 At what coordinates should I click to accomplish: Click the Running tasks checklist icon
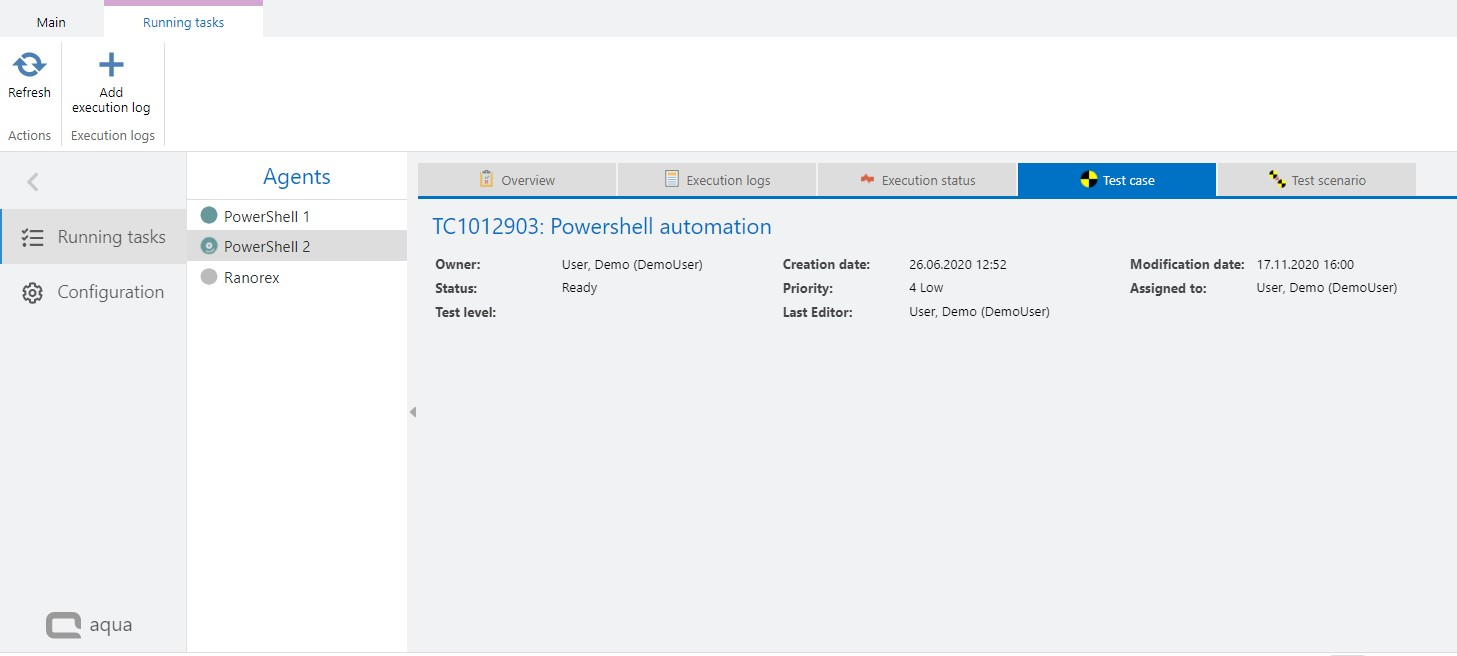32,238
